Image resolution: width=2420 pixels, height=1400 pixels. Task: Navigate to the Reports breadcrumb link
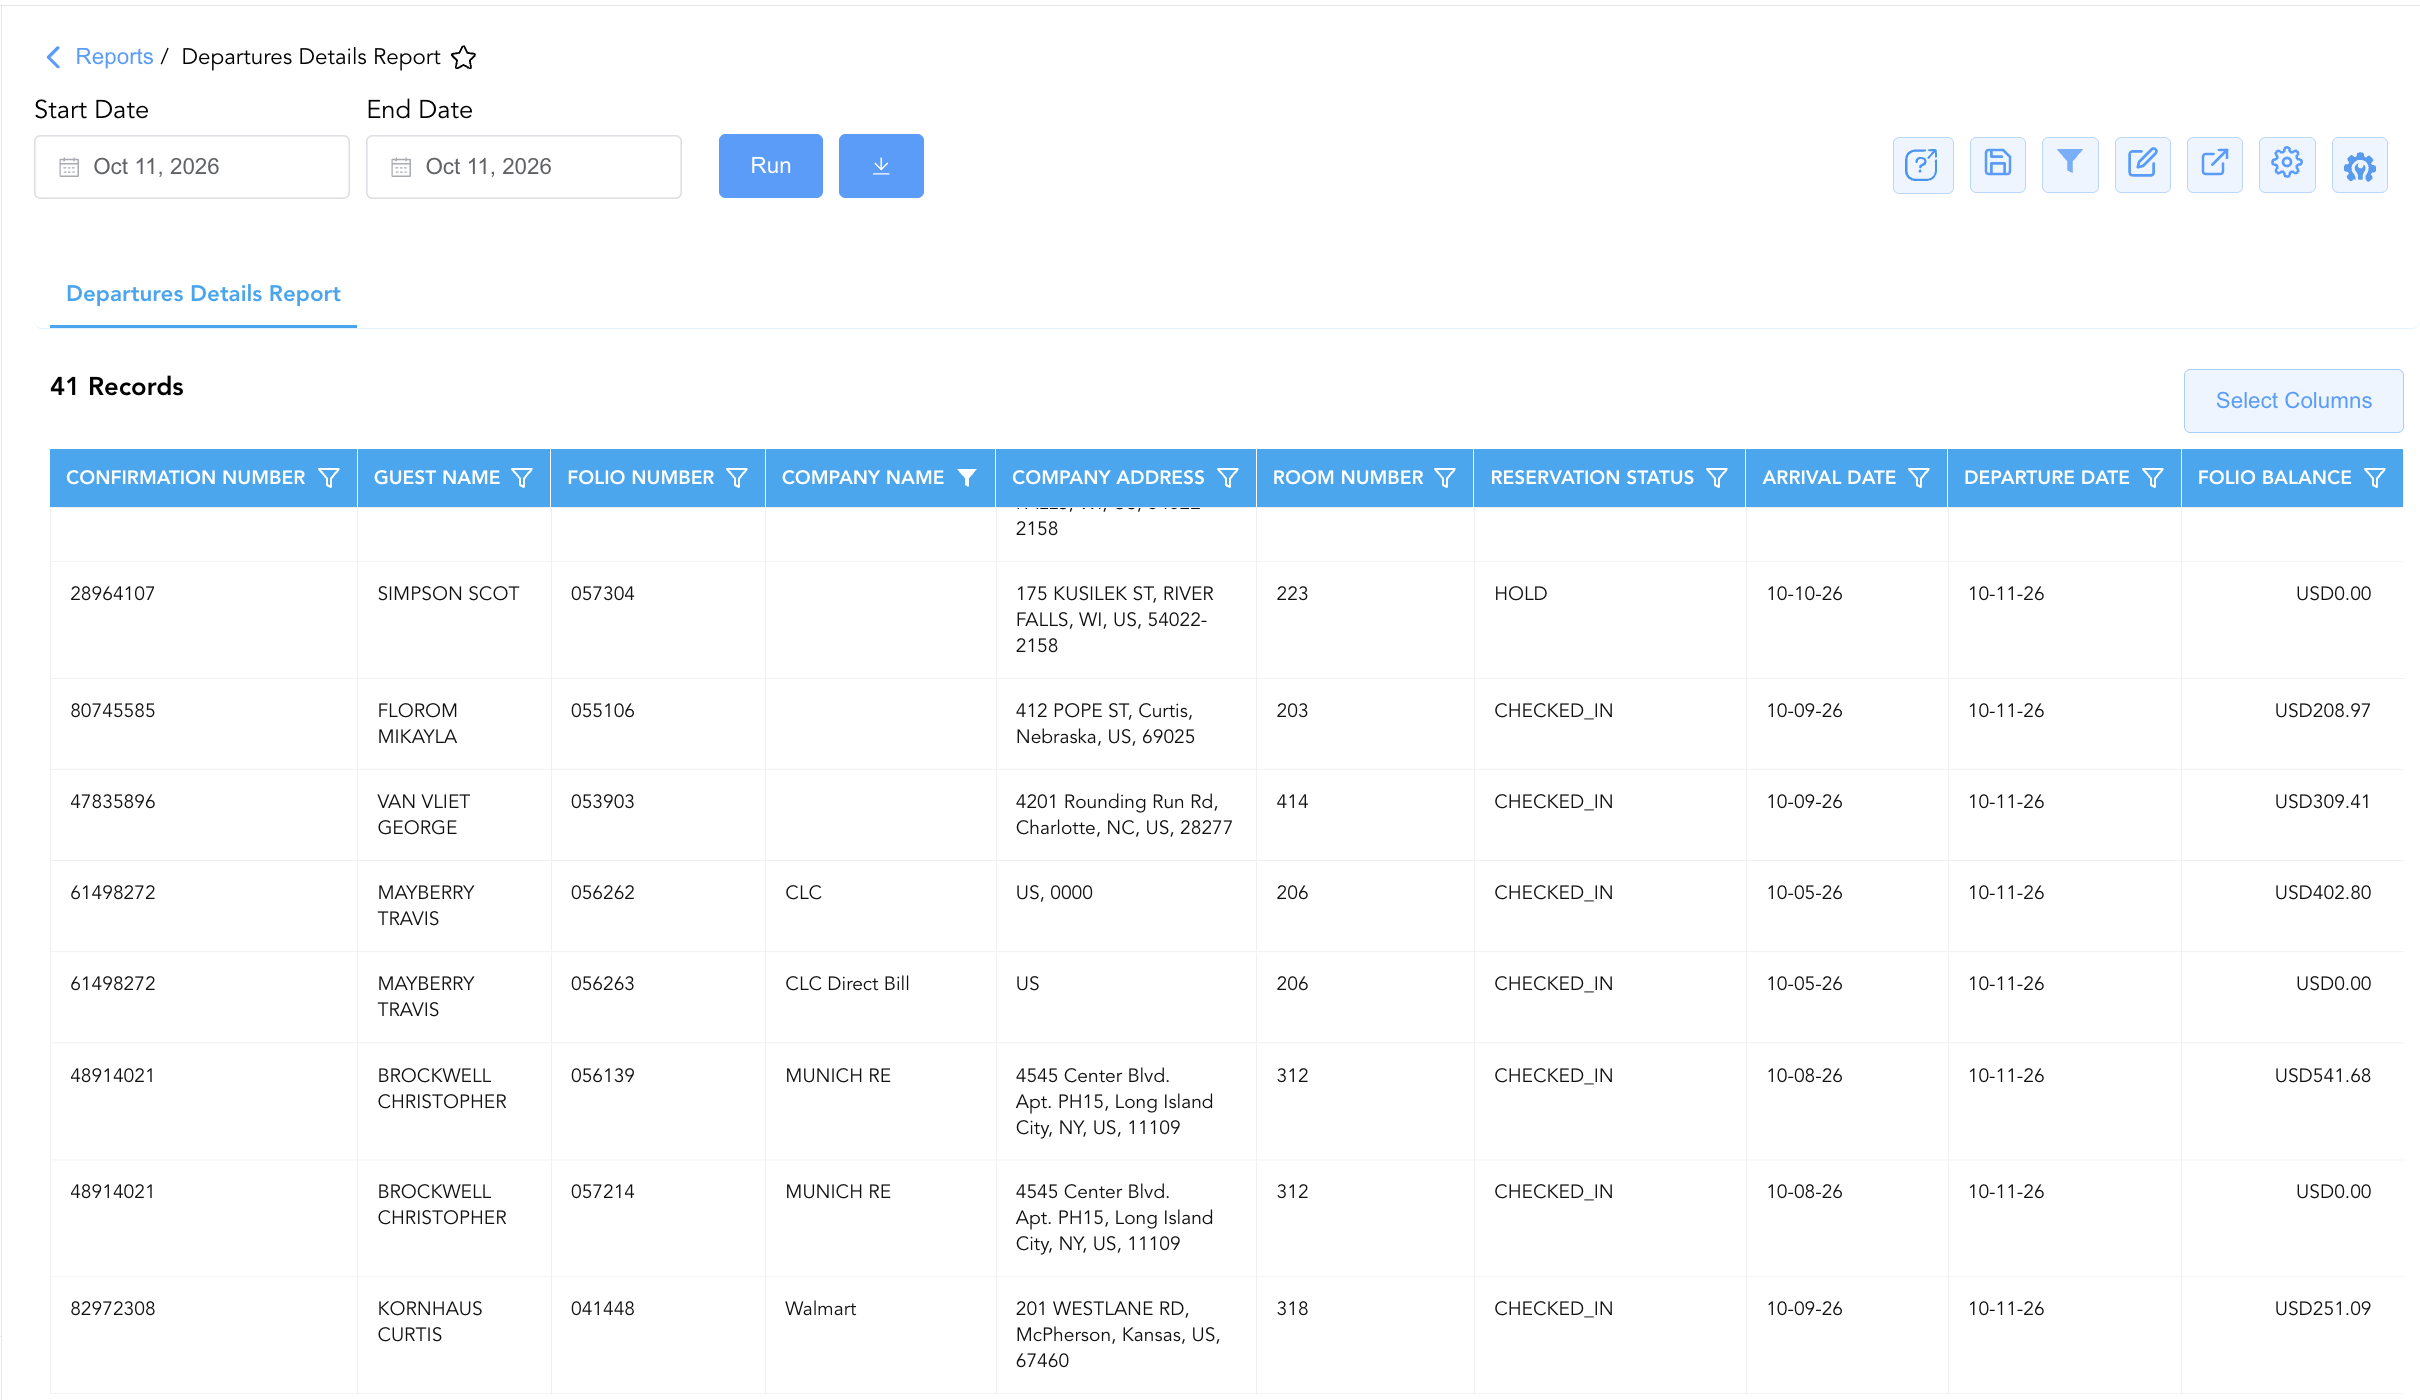(x=114, y=57)
